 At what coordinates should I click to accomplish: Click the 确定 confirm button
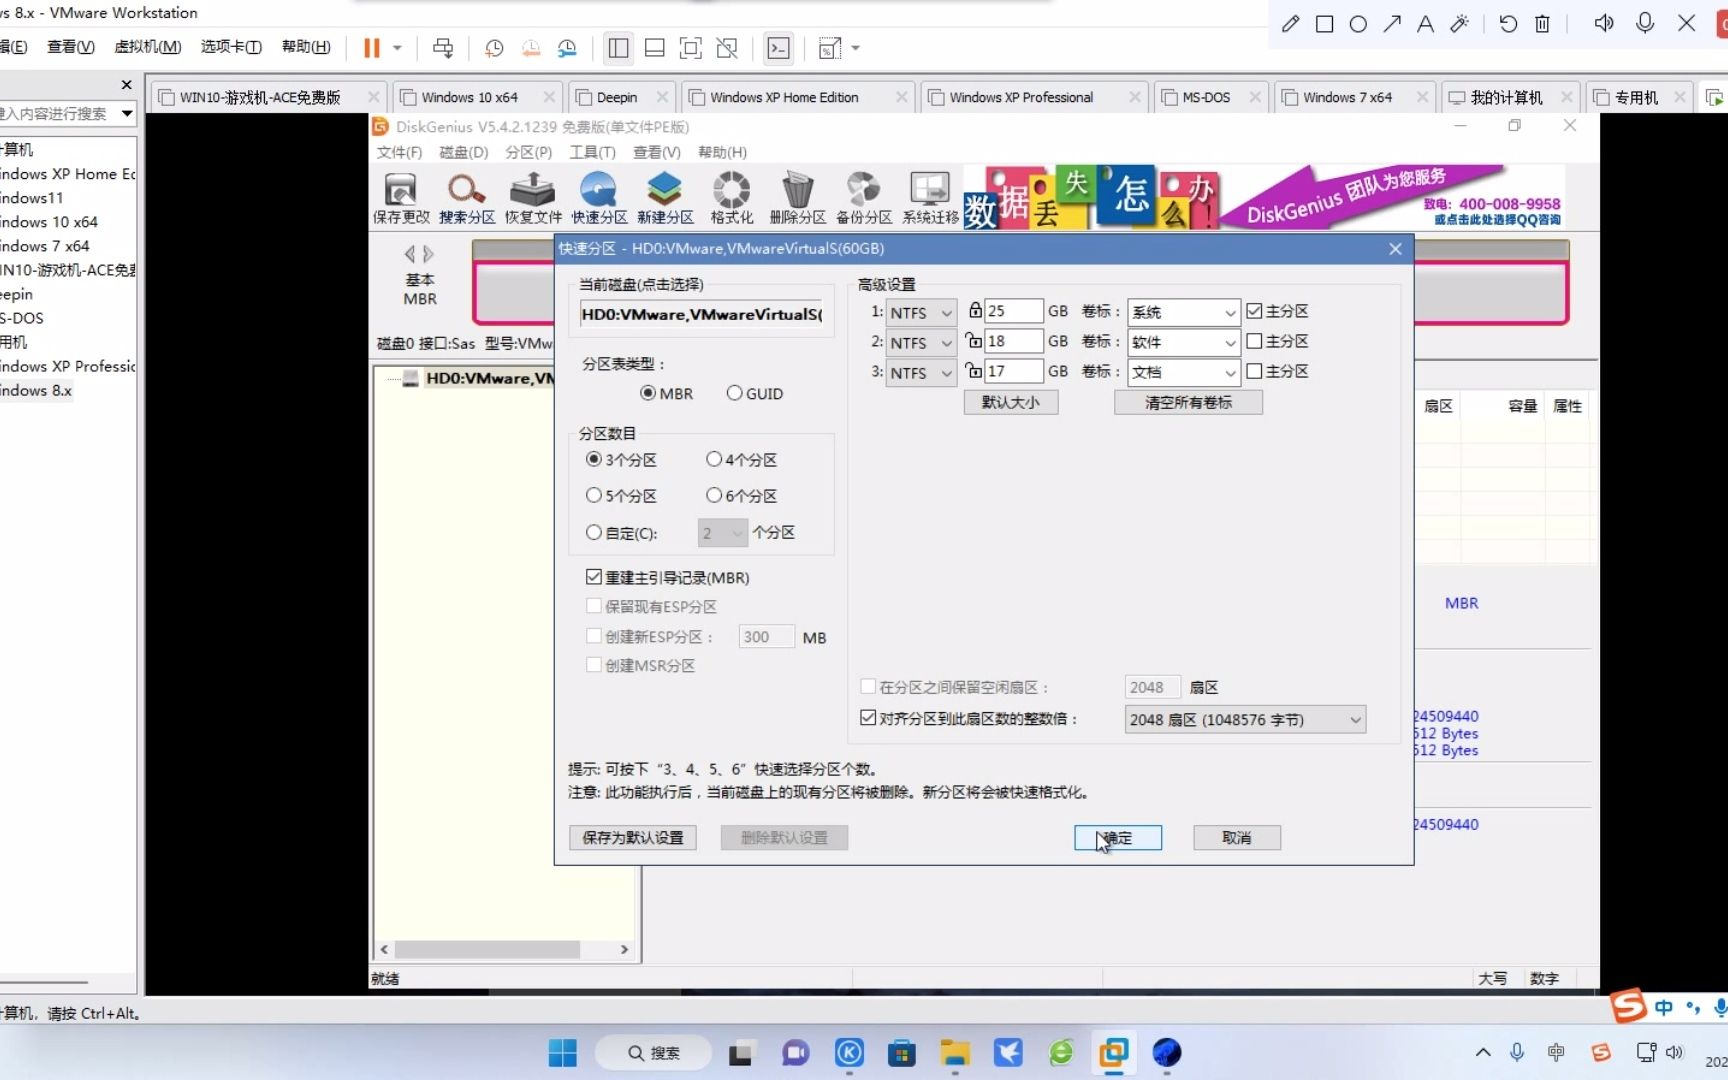coord(1118,838)
